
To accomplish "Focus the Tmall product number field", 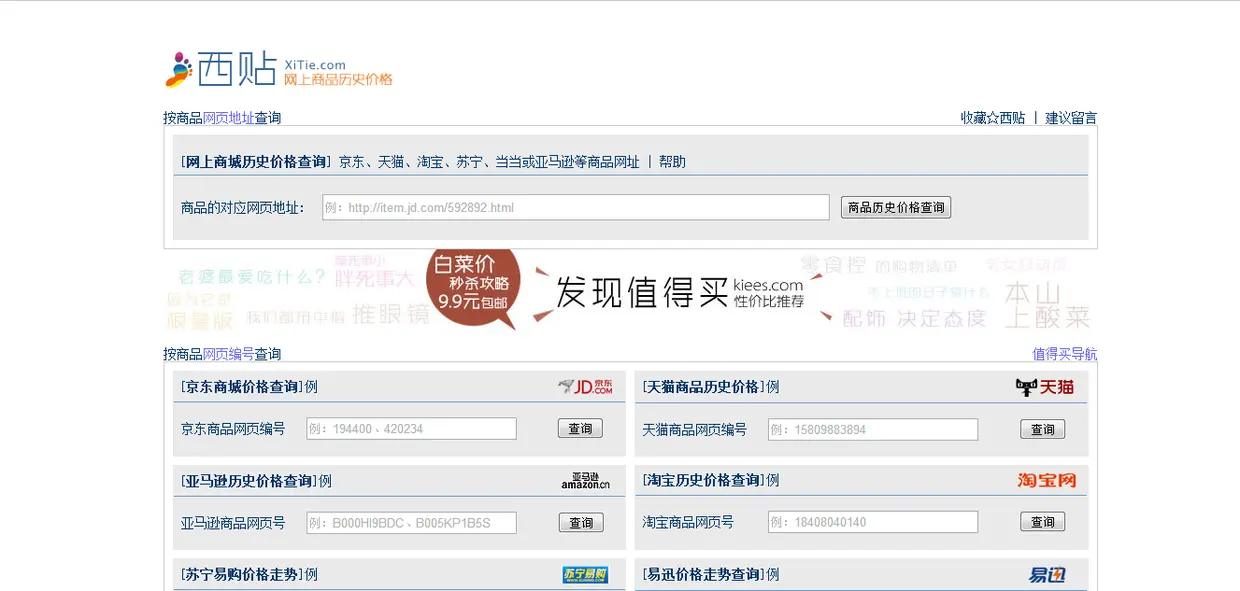I will tap(873, 429).
